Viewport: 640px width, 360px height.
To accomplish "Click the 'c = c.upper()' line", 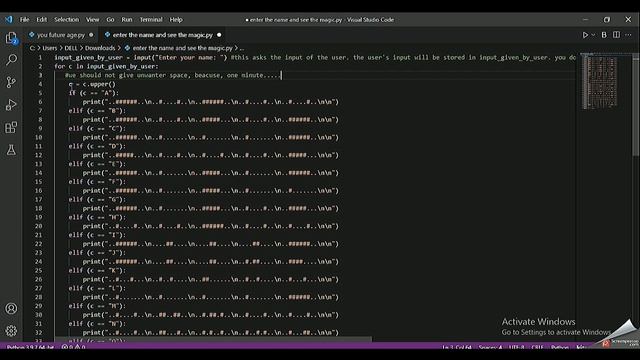I will click(92, 84).
